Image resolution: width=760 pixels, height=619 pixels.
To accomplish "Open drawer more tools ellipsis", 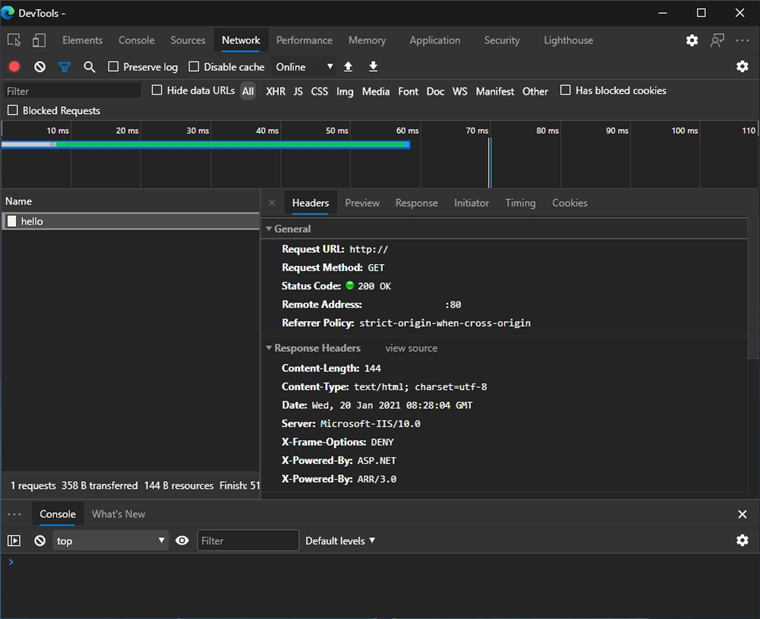I will 14,514.
